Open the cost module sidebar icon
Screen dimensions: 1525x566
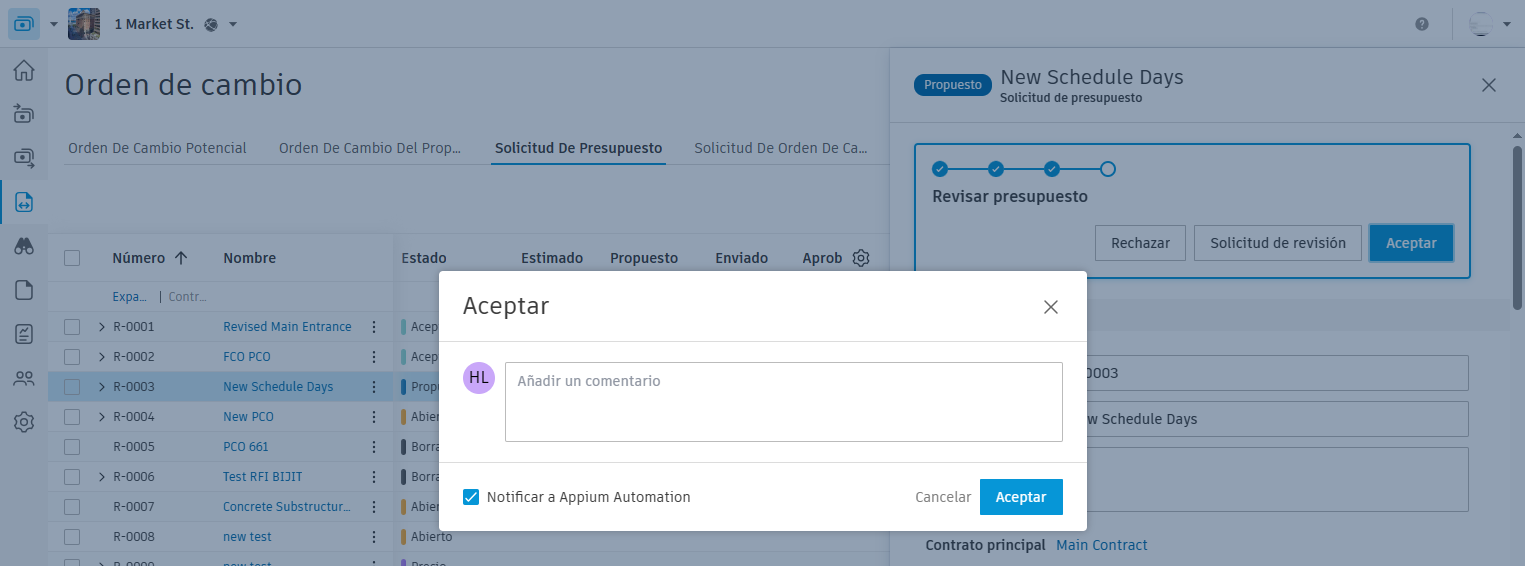[24, 158]
